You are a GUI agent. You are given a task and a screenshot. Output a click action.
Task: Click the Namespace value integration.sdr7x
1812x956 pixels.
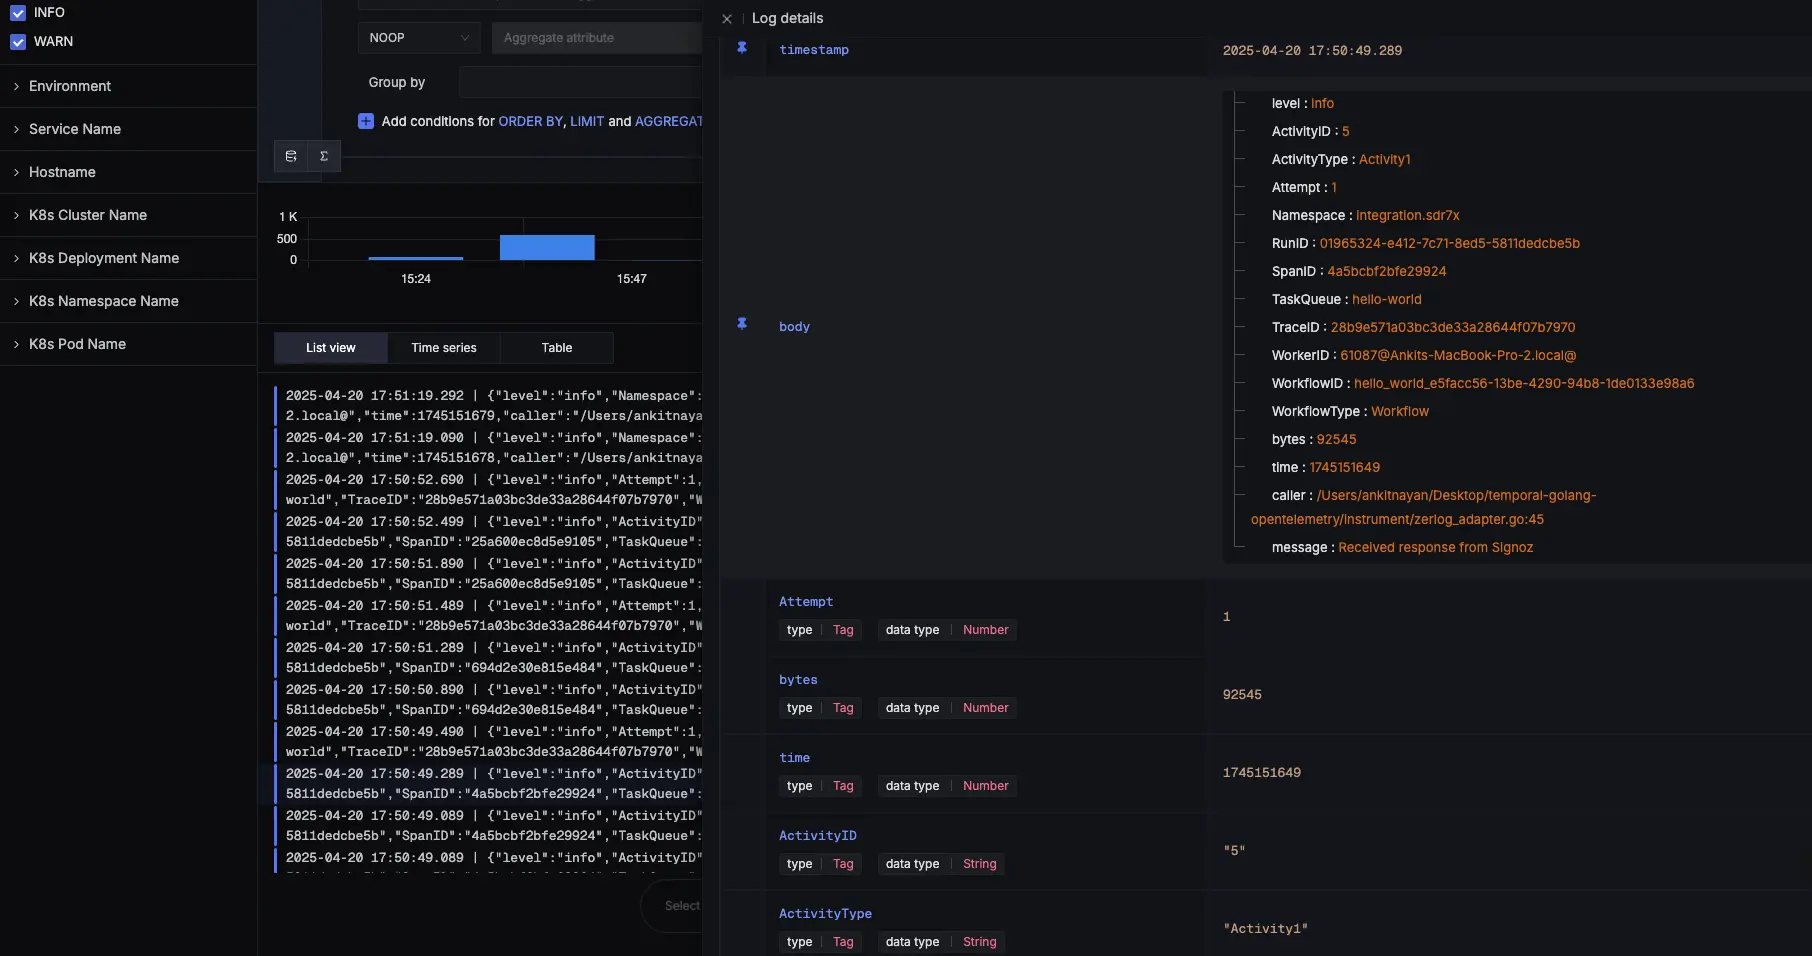coord(1407,216)
